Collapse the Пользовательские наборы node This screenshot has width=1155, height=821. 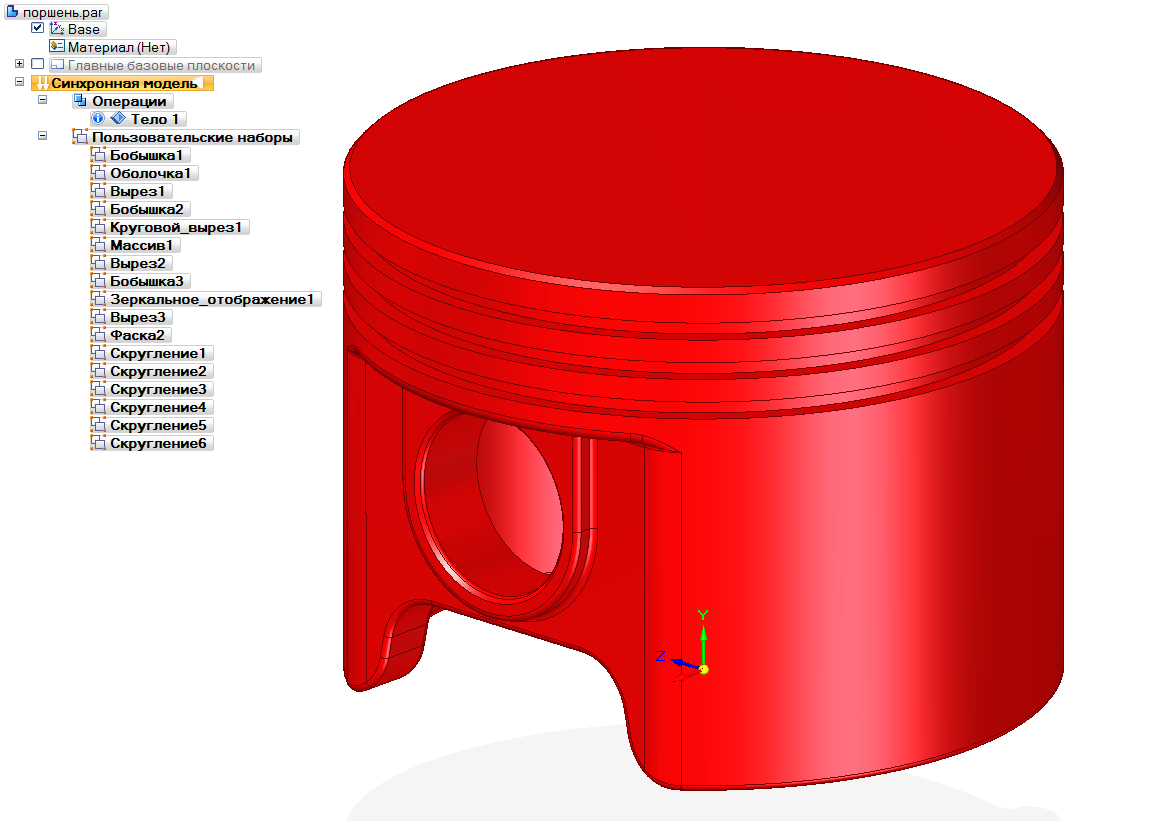43,135
